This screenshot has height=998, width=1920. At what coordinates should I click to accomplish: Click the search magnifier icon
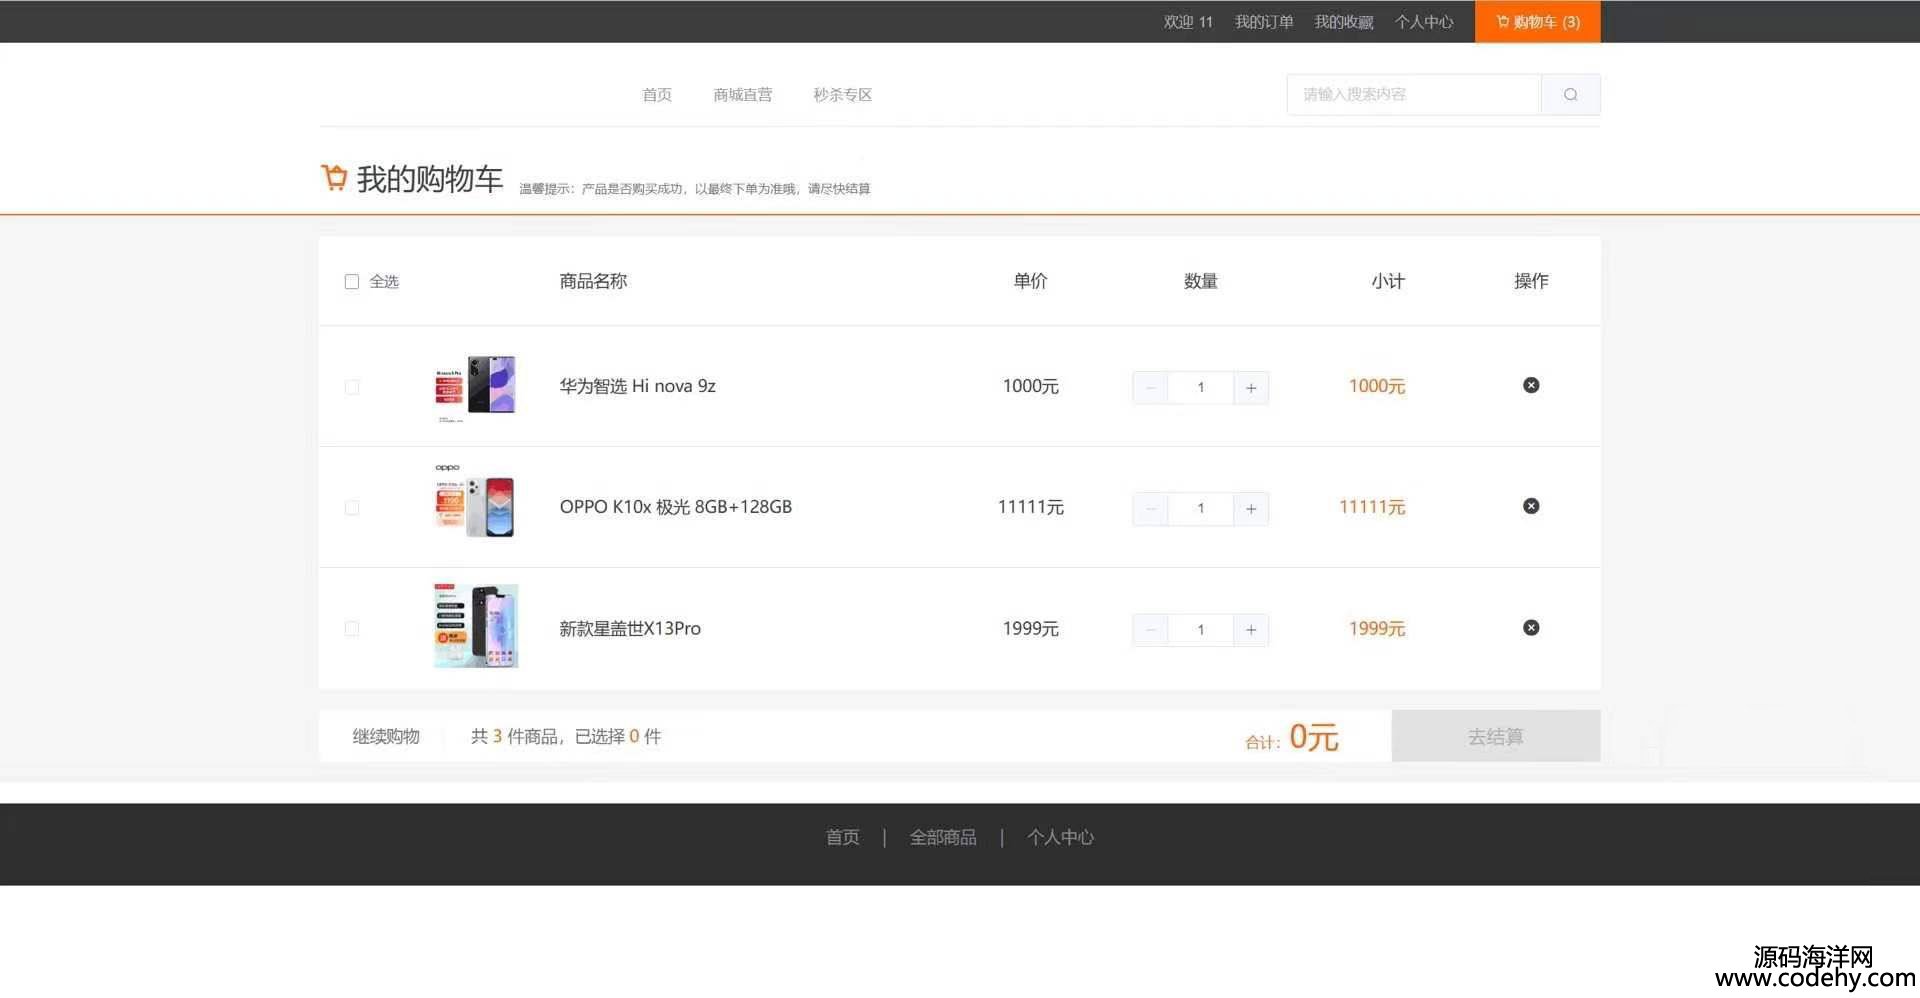click(1570, 95)
